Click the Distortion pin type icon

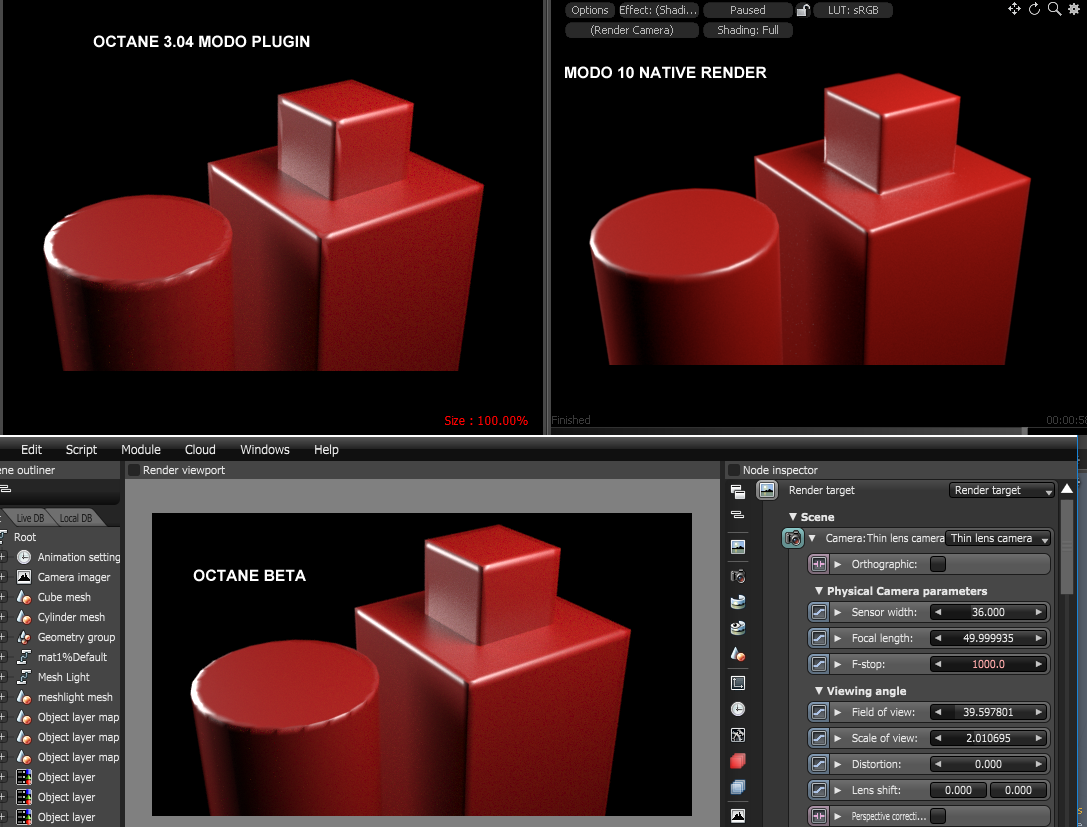click(x=819, y=764)
